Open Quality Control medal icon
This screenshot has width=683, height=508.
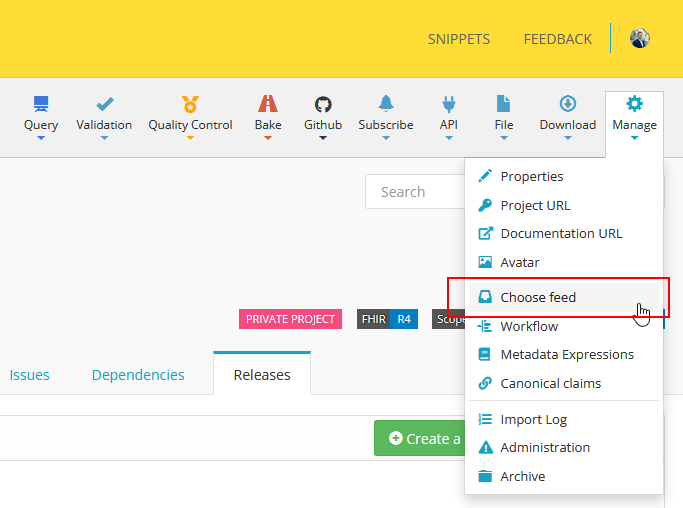[190, 104]
